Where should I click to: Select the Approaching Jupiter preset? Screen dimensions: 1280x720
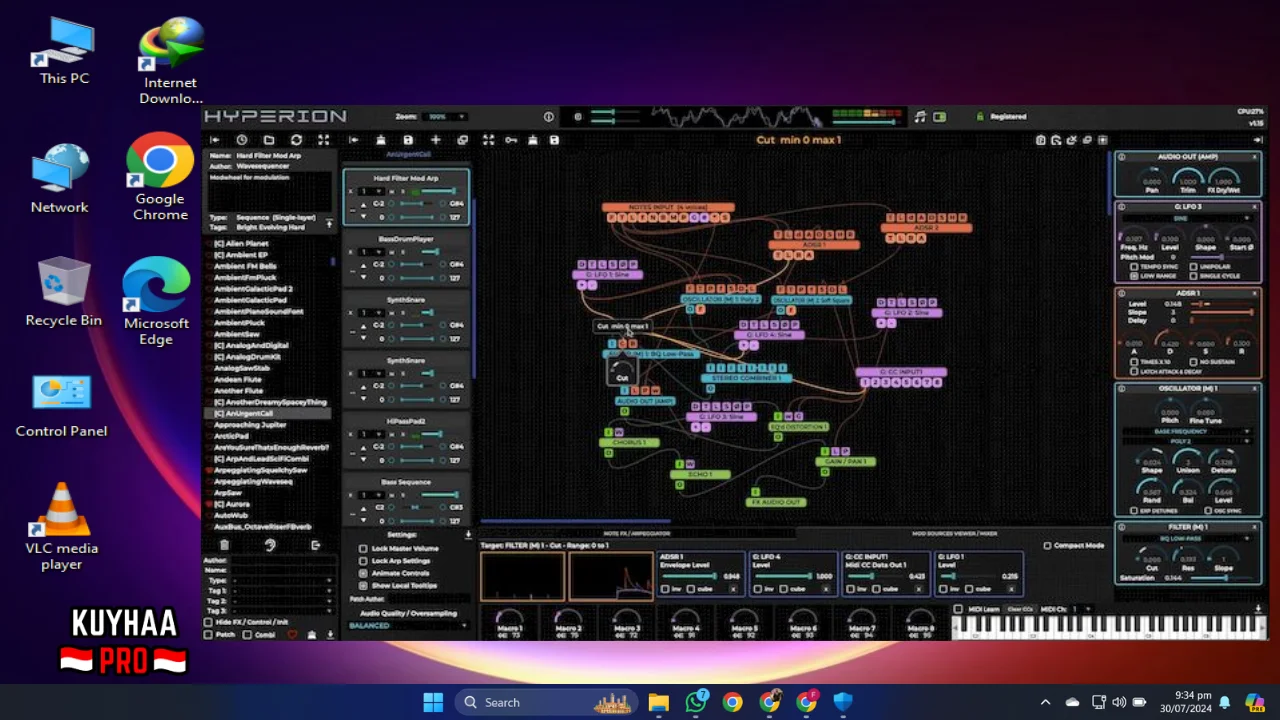coord(250,425)
